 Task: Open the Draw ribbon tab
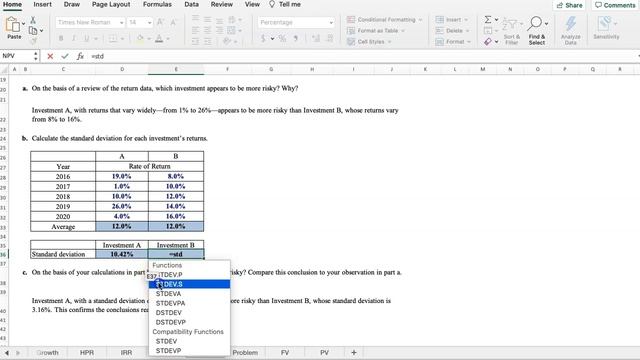[71, 4]
